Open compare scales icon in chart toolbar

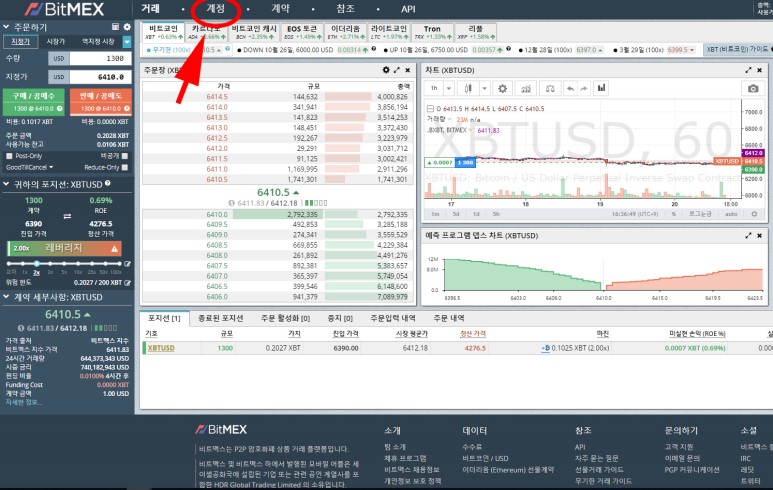click(x=550, y=88)
